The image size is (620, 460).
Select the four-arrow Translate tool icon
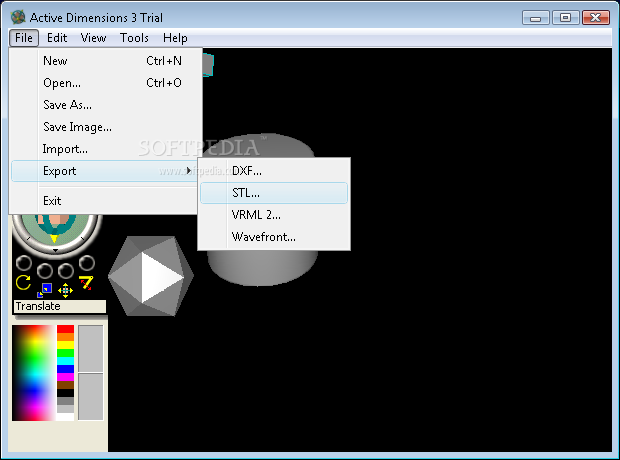click(x=65, y=290)
